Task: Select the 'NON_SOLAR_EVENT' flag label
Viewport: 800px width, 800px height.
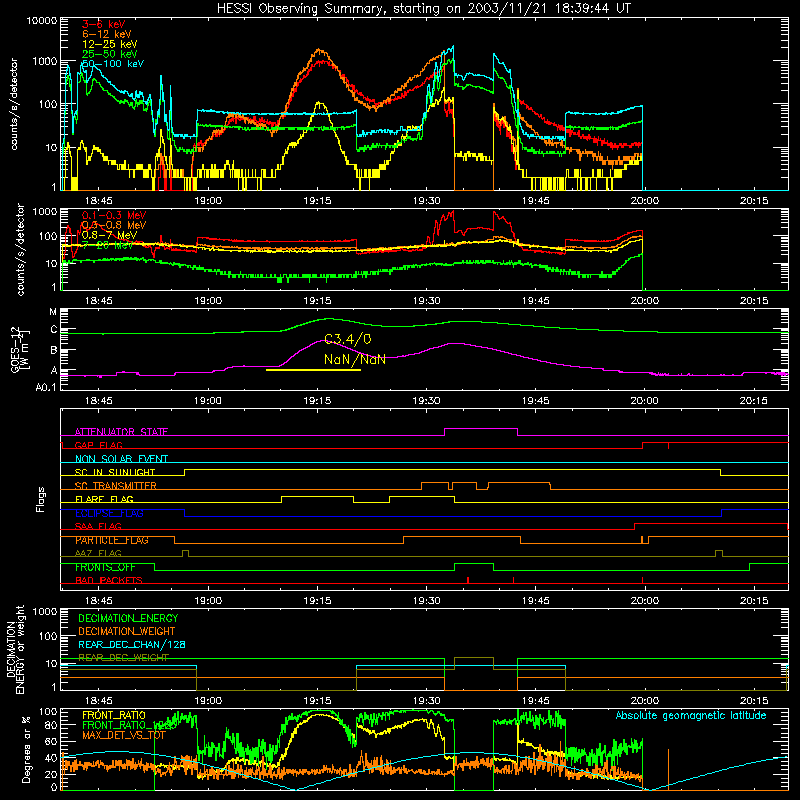Action: 121,459
